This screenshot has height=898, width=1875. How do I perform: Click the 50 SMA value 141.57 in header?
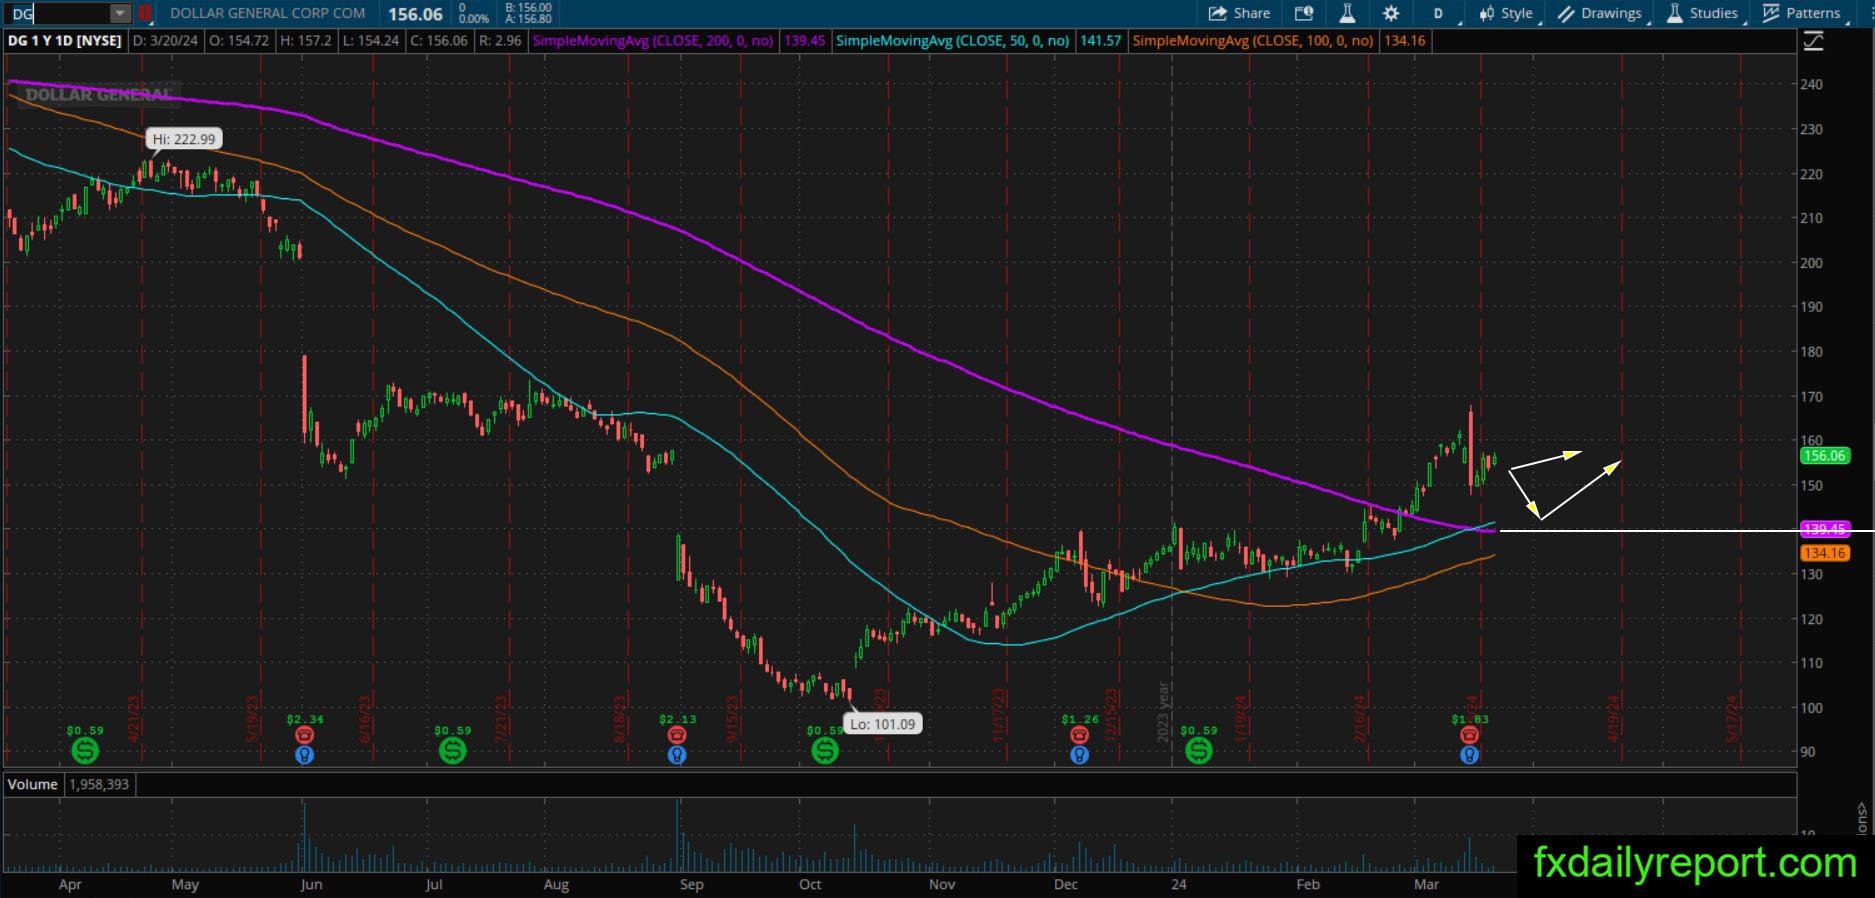1100,41
